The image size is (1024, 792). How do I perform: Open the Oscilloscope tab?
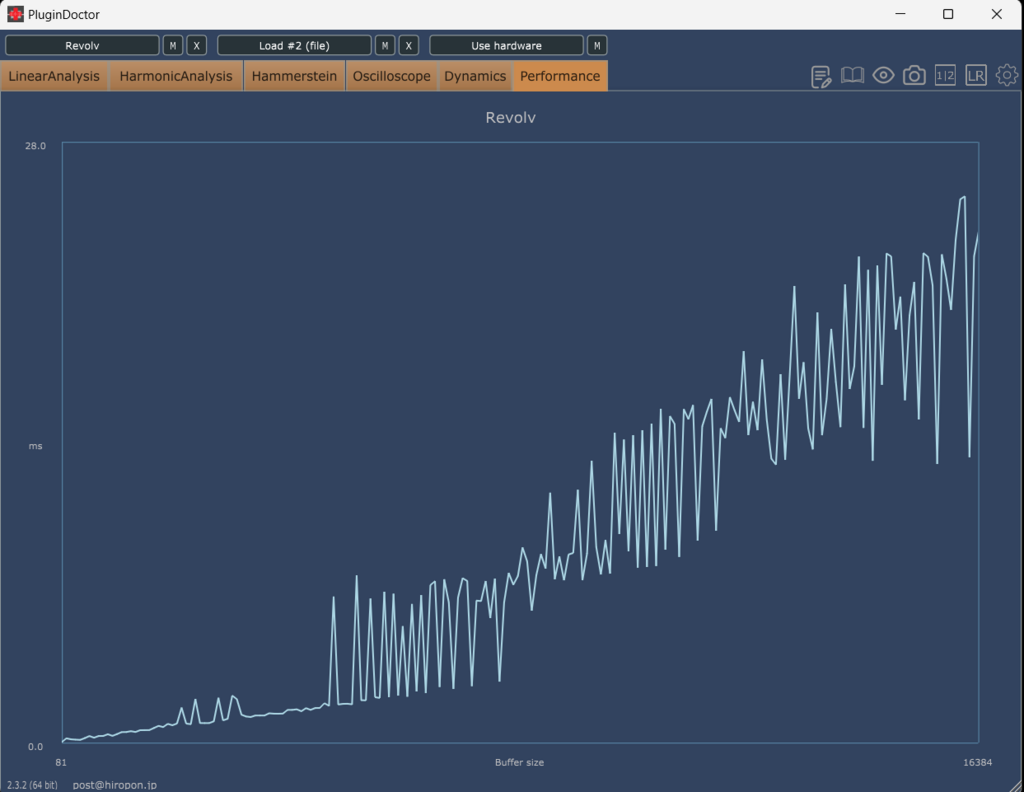coord(392,76)
